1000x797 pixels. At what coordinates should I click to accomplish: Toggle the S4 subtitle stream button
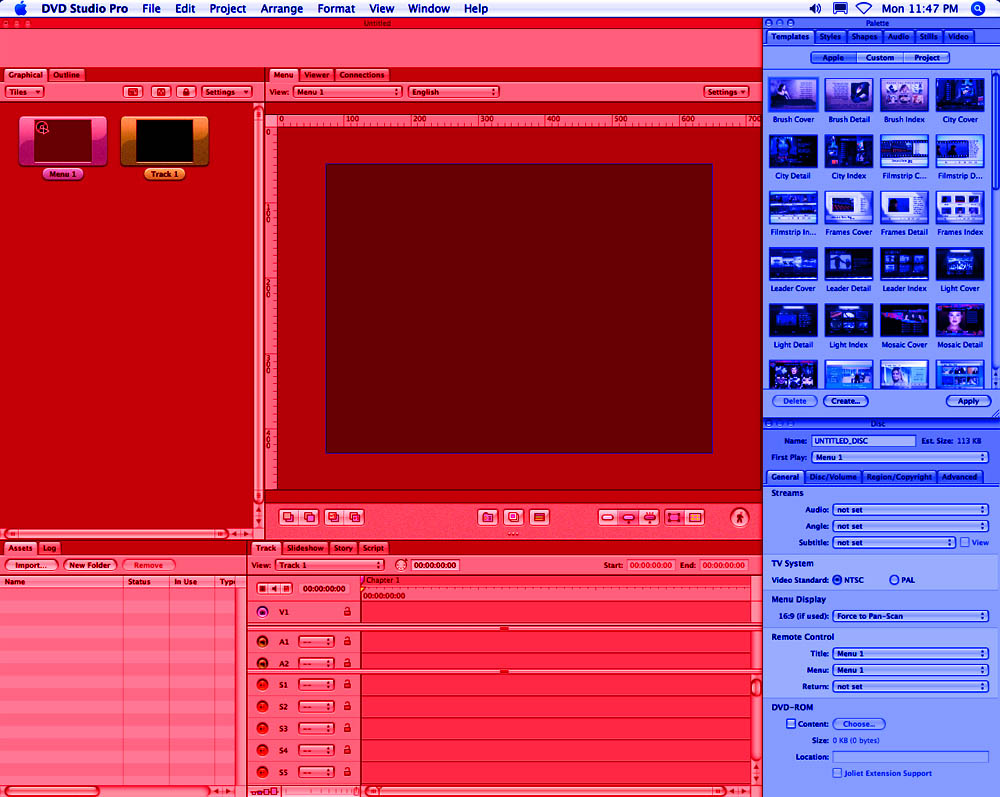[x=262, y=750]
